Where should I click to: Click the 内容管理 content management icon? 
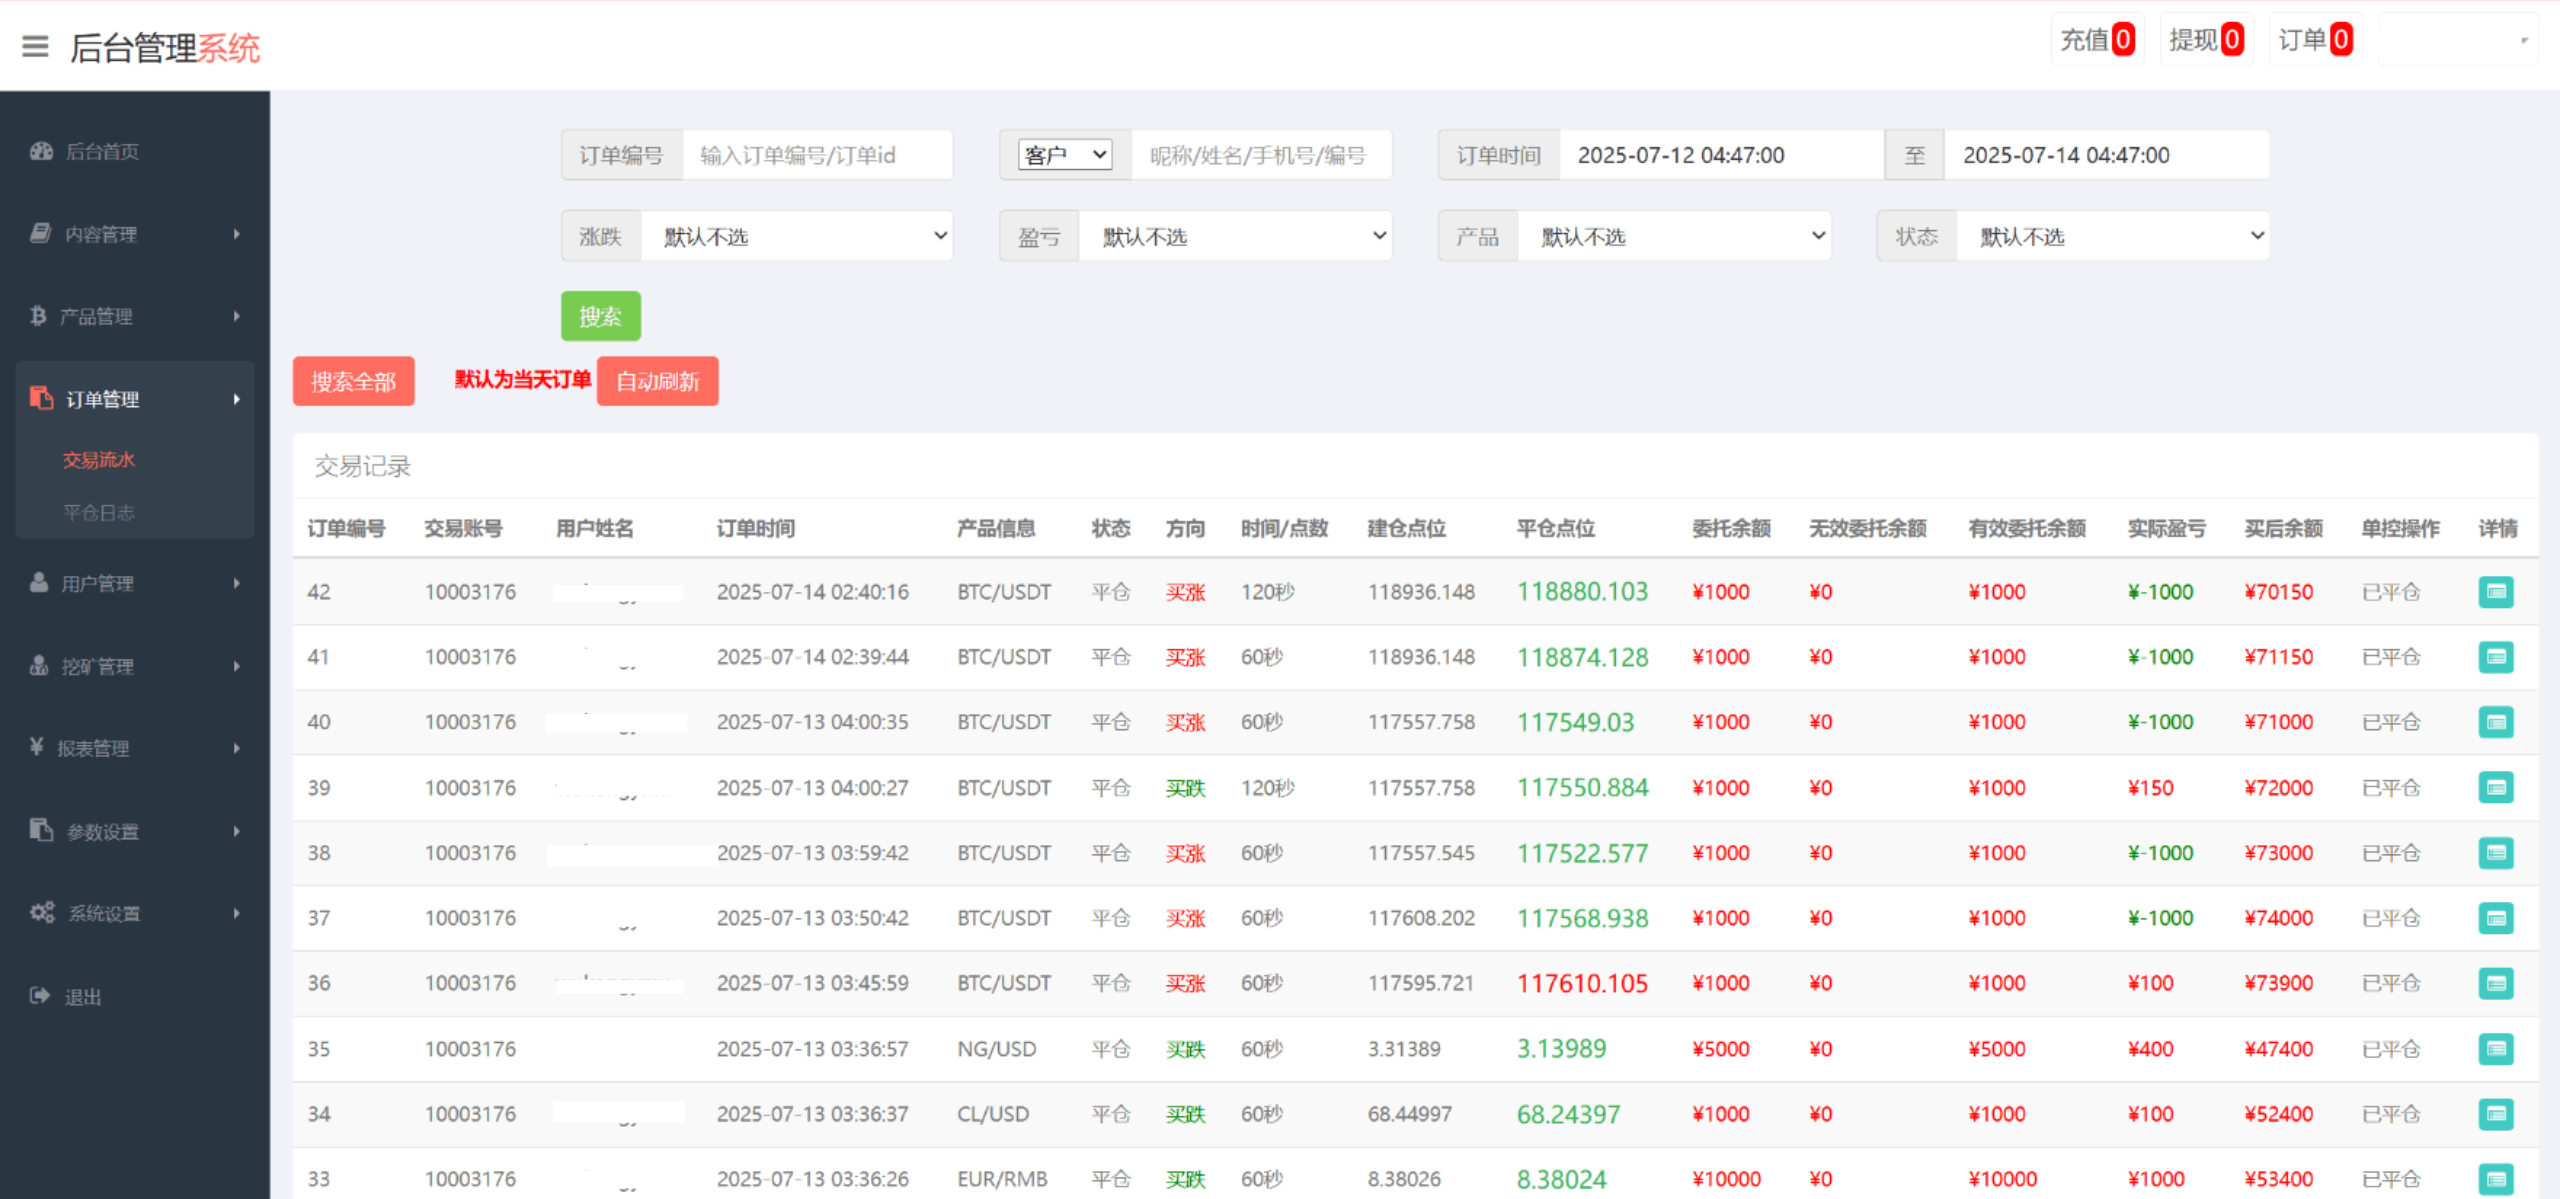pyautogui.click(x=38, y=233)
